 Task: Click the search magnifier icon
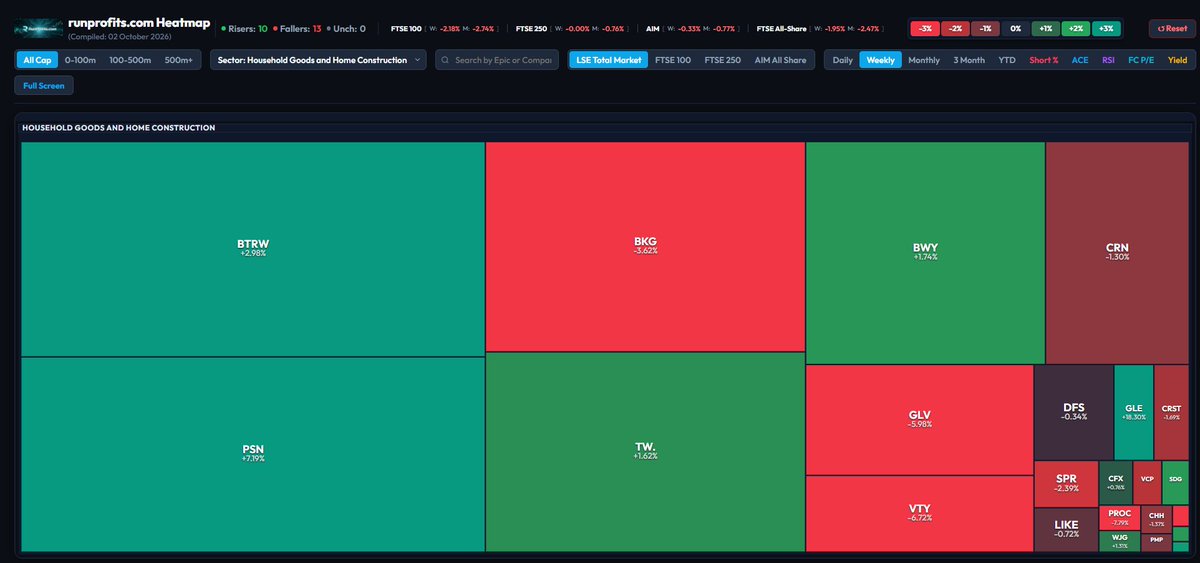point(444,60)
